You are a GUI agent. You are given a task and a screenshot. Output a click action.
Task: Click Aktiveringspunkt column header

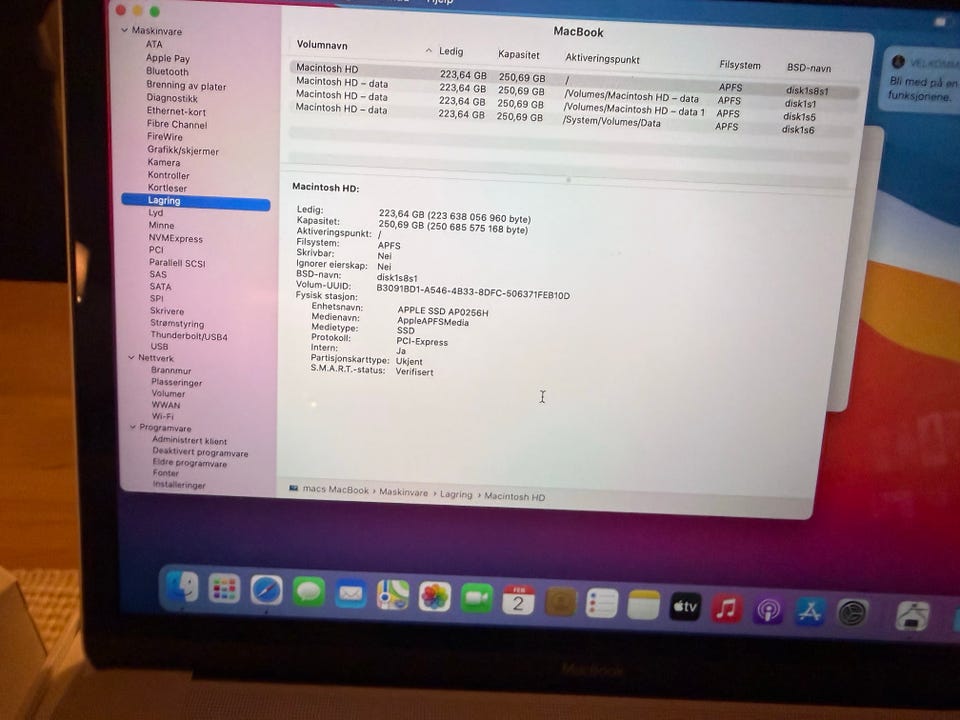pyautogui.click(x=602, y=59)
